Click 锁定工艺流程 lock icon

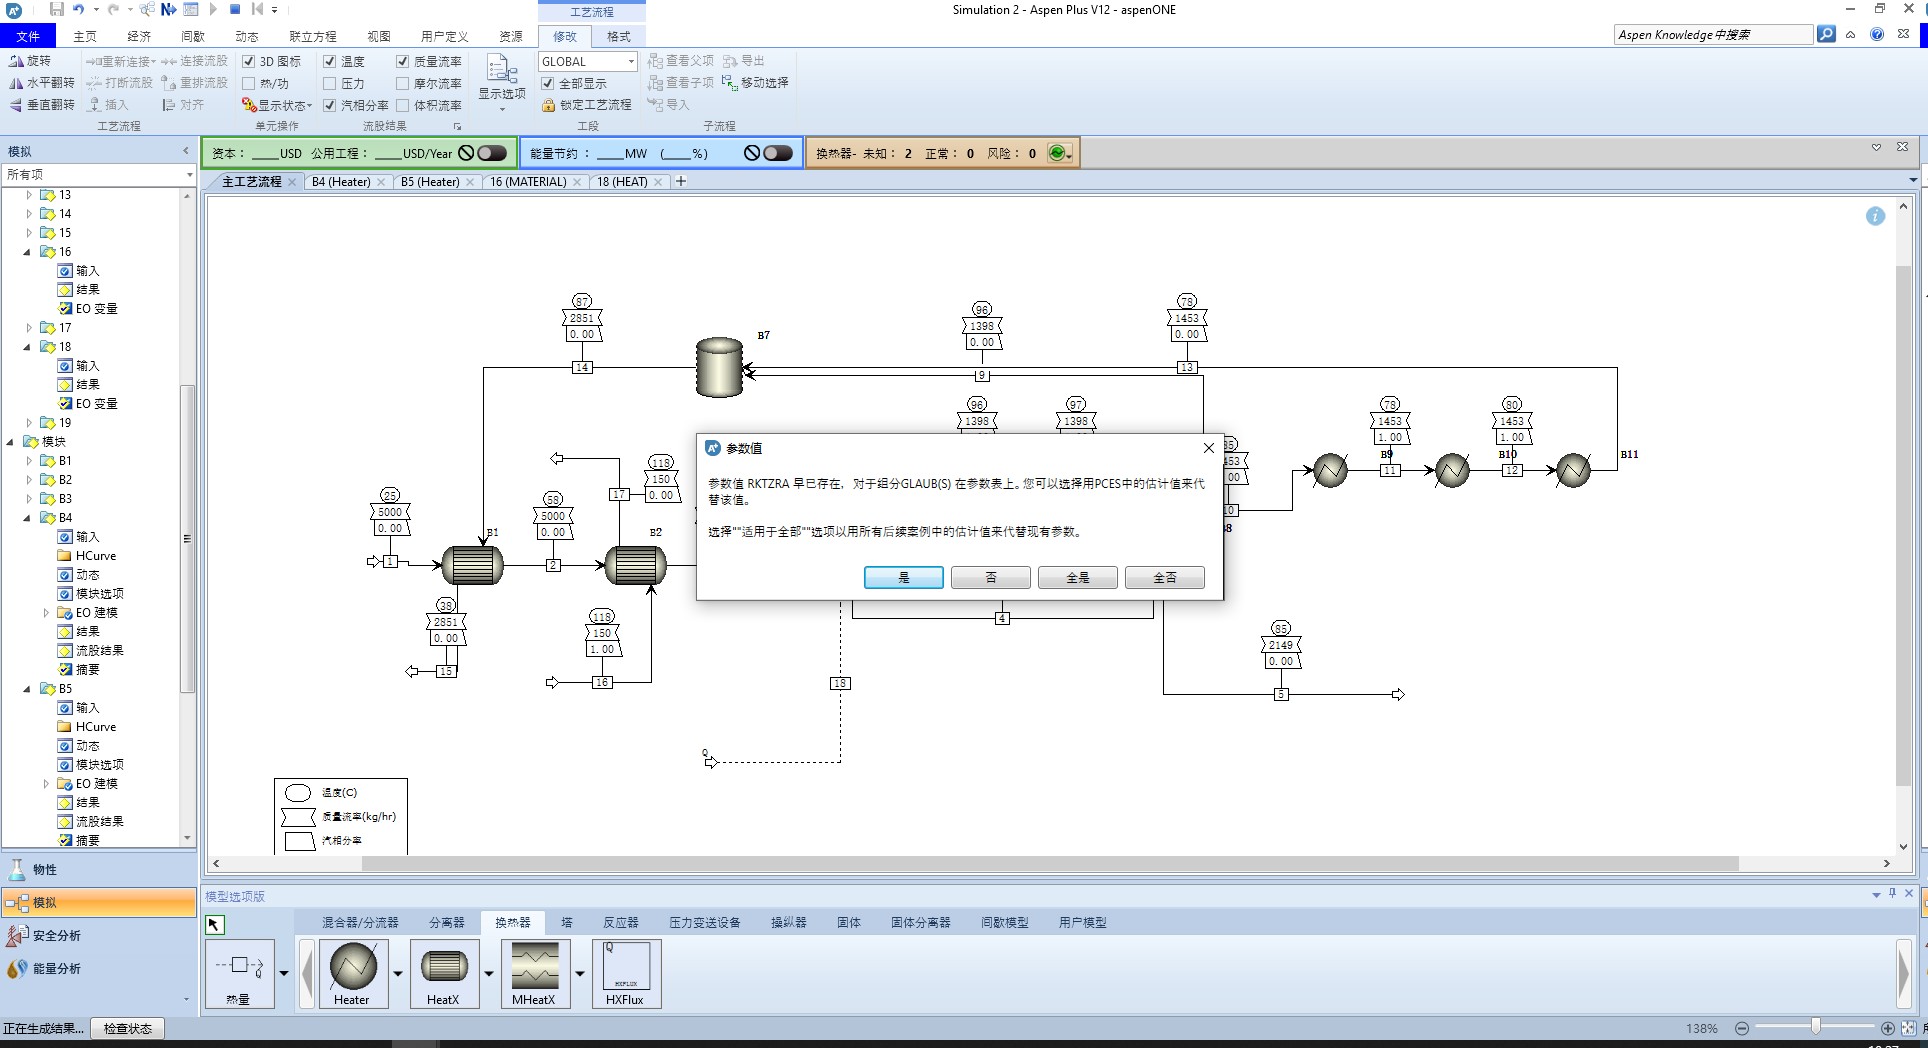(x=548, y=105)
